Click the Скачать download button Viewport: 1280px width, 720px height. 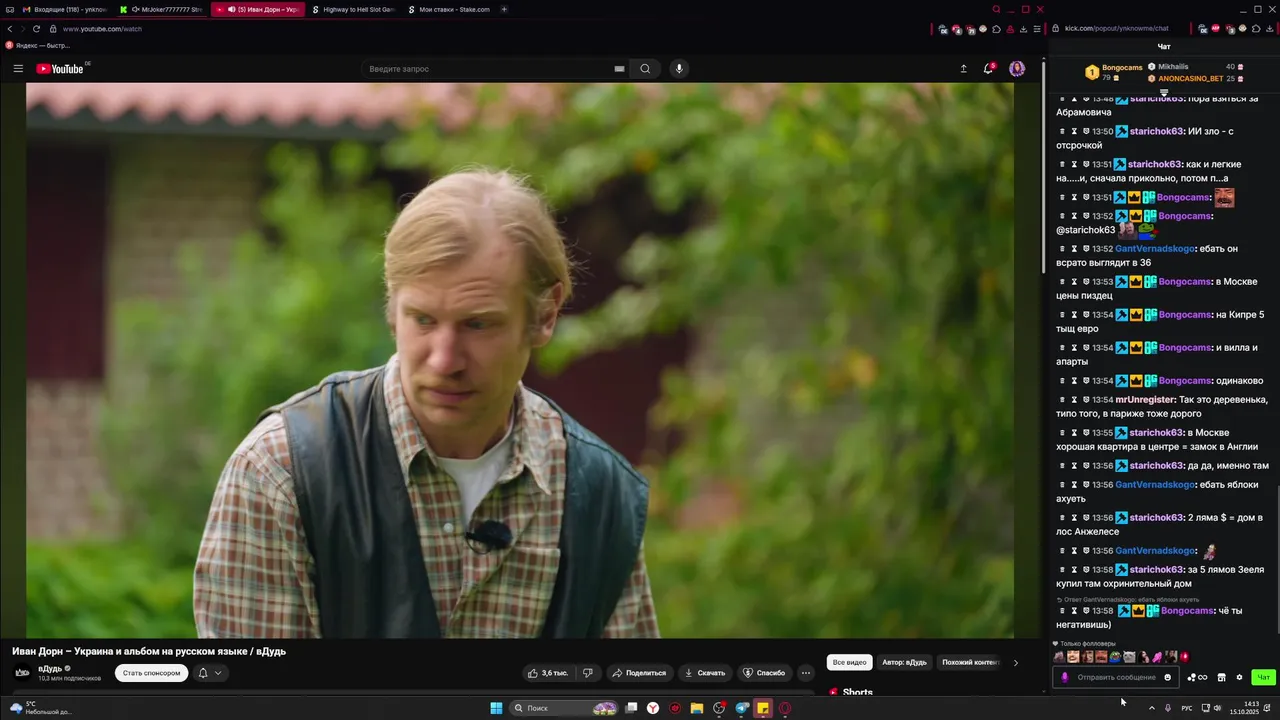click(x=704, y=673)
